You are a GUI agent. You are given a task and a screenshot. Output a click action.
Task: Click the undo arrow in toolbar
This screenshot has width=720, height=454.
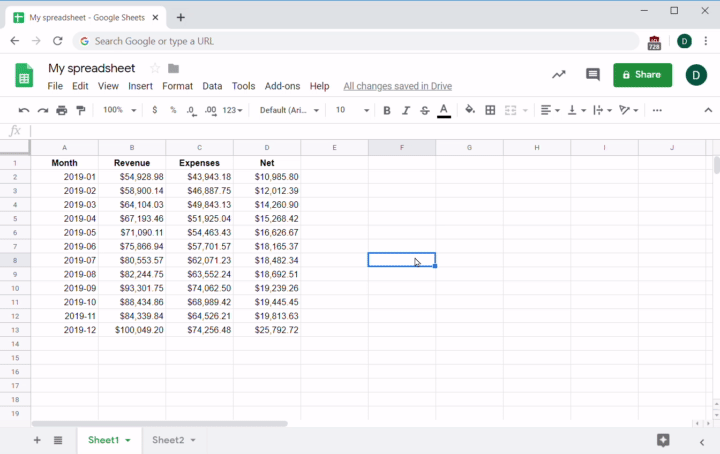click(x=24, y=110)
